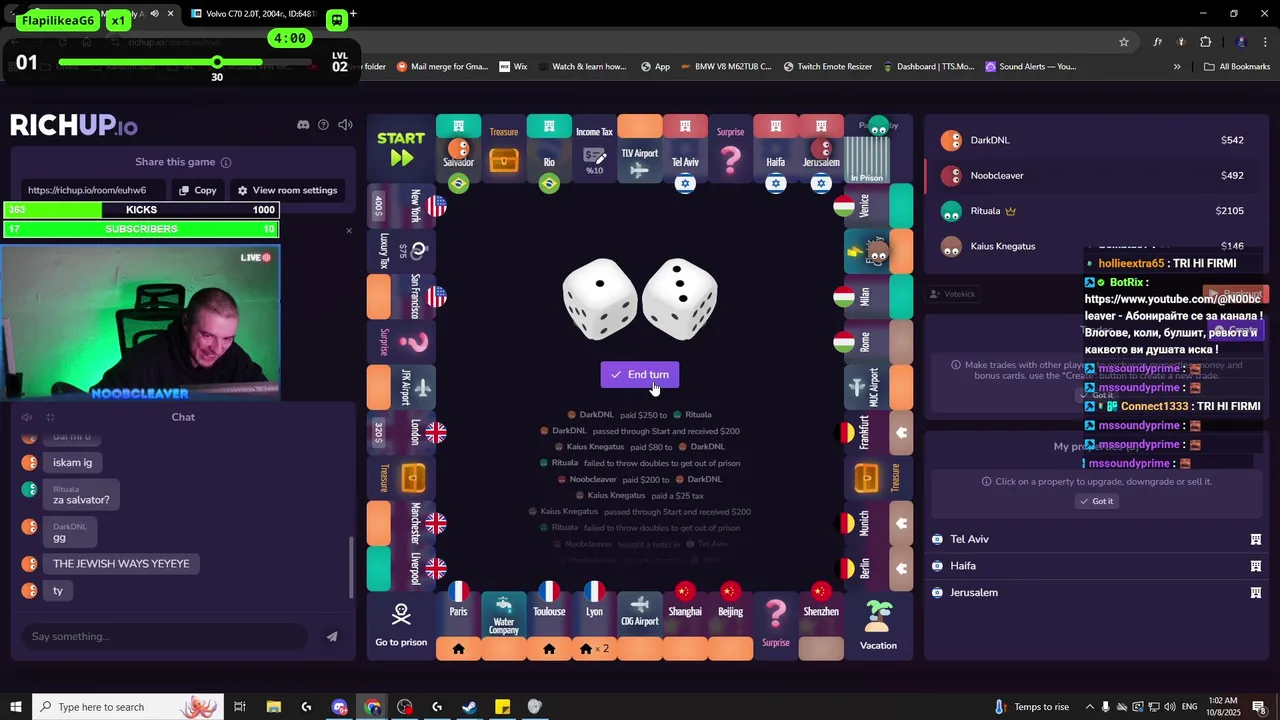This screenshot has width=1280, height=720.
Task: Click the Salvador property tile
Action: tap(458, 149)
